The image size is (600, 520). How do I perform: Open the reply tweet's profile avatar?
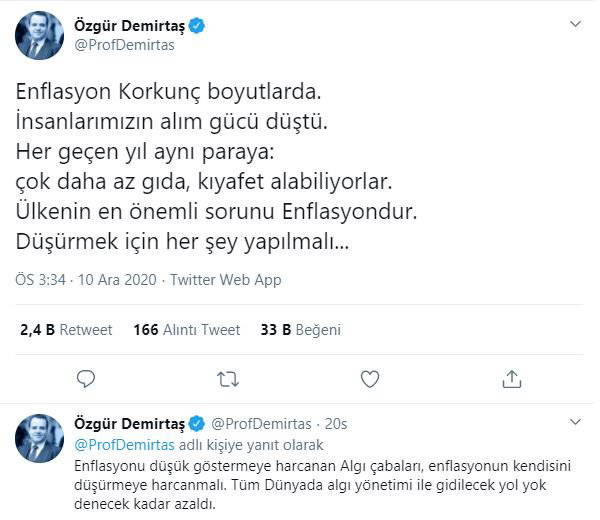(x=40, y=439)
